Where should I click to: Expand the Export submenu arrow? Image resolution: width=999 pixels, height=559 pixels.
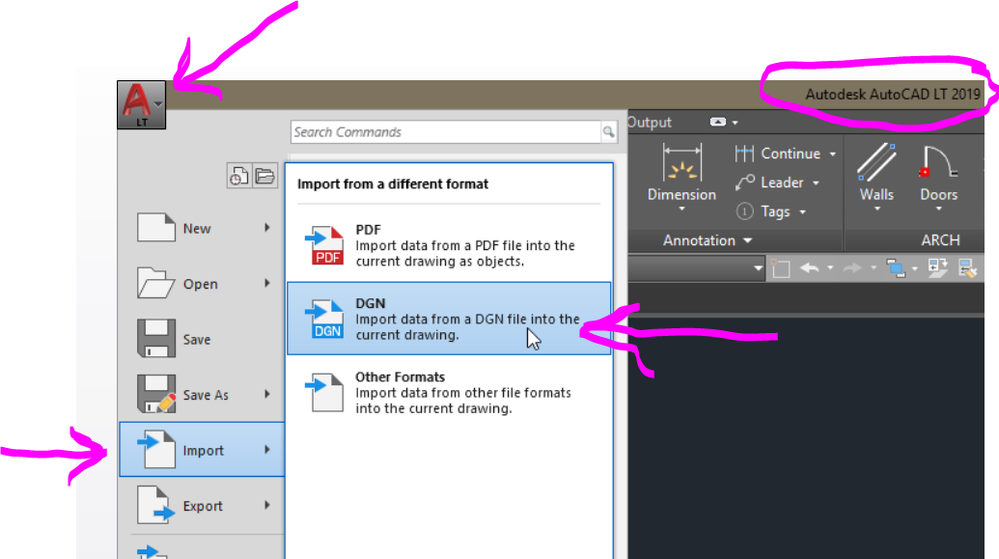268,505
